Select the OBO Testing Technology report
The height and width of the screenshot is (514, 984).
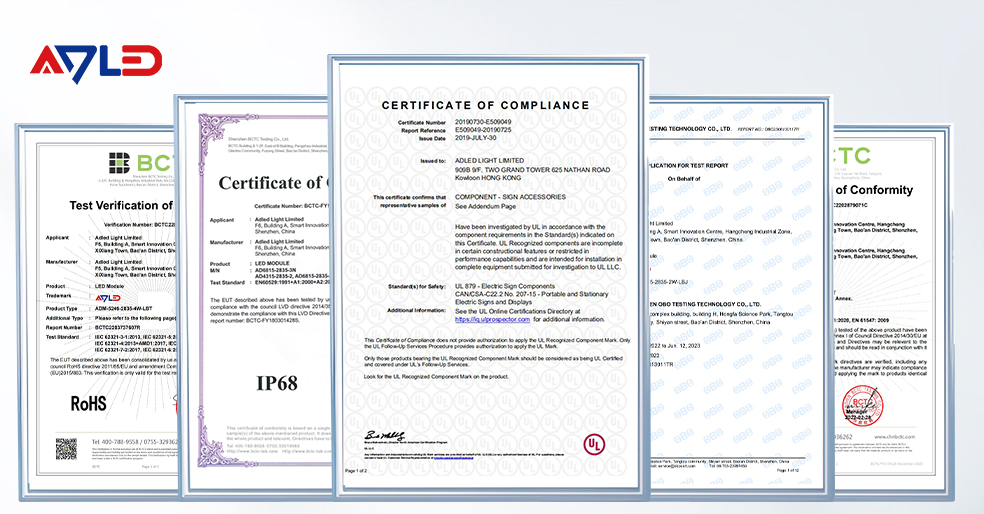click(739, 295)
